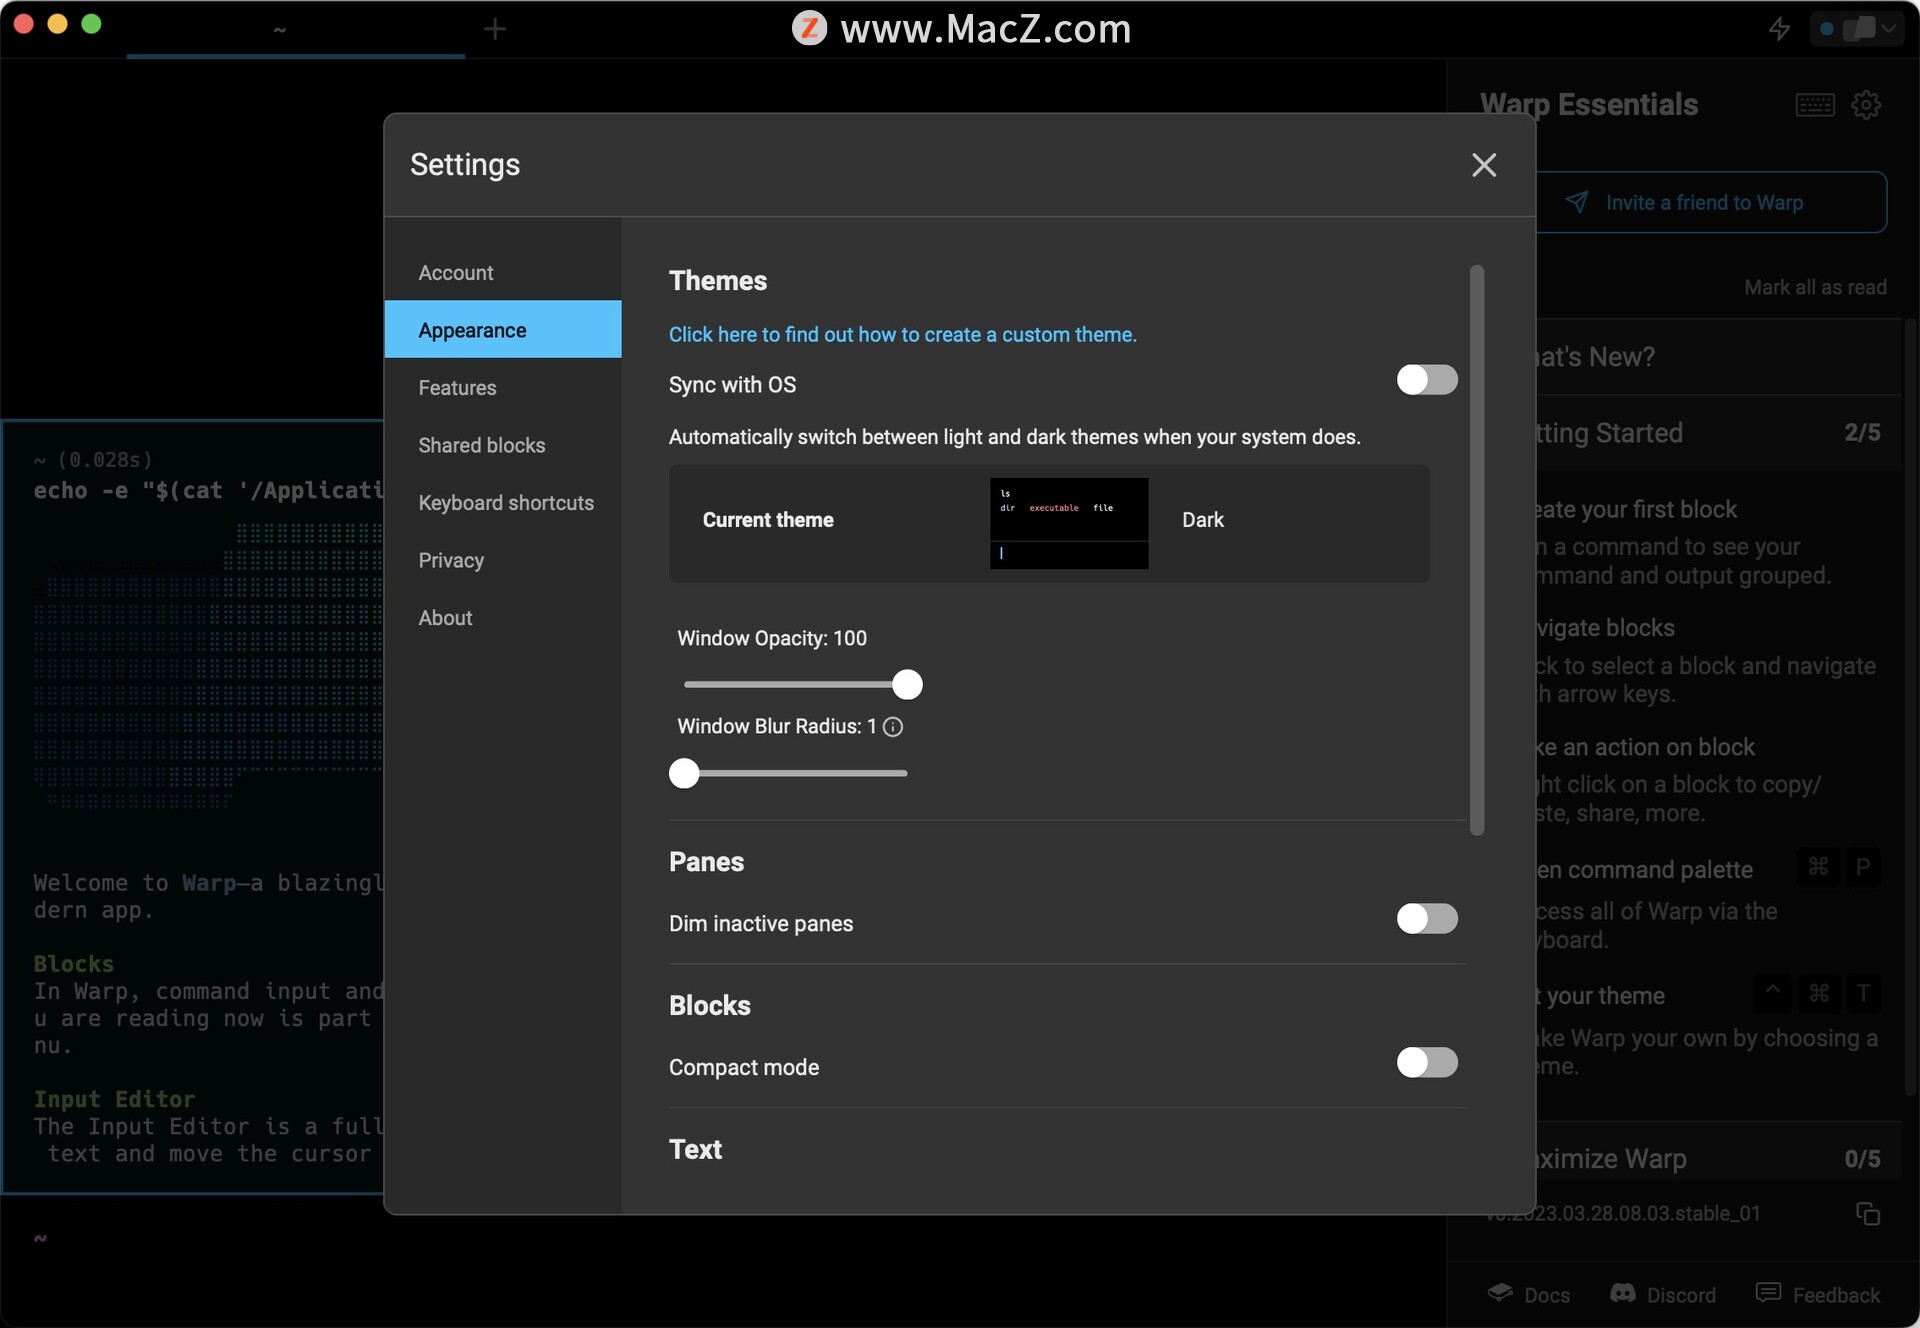Click the Dark theme preview thumbnail
This screenshot has height=1328, width=1920.
coord(1069,523)
